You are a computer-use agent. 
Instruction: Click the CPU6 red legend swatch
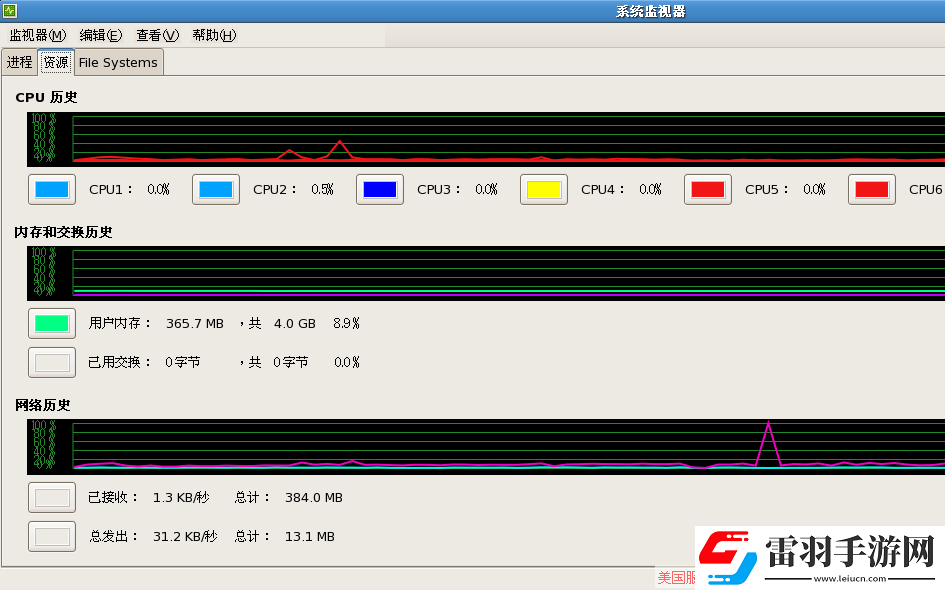pyautogui.click(x=871, y=189)
